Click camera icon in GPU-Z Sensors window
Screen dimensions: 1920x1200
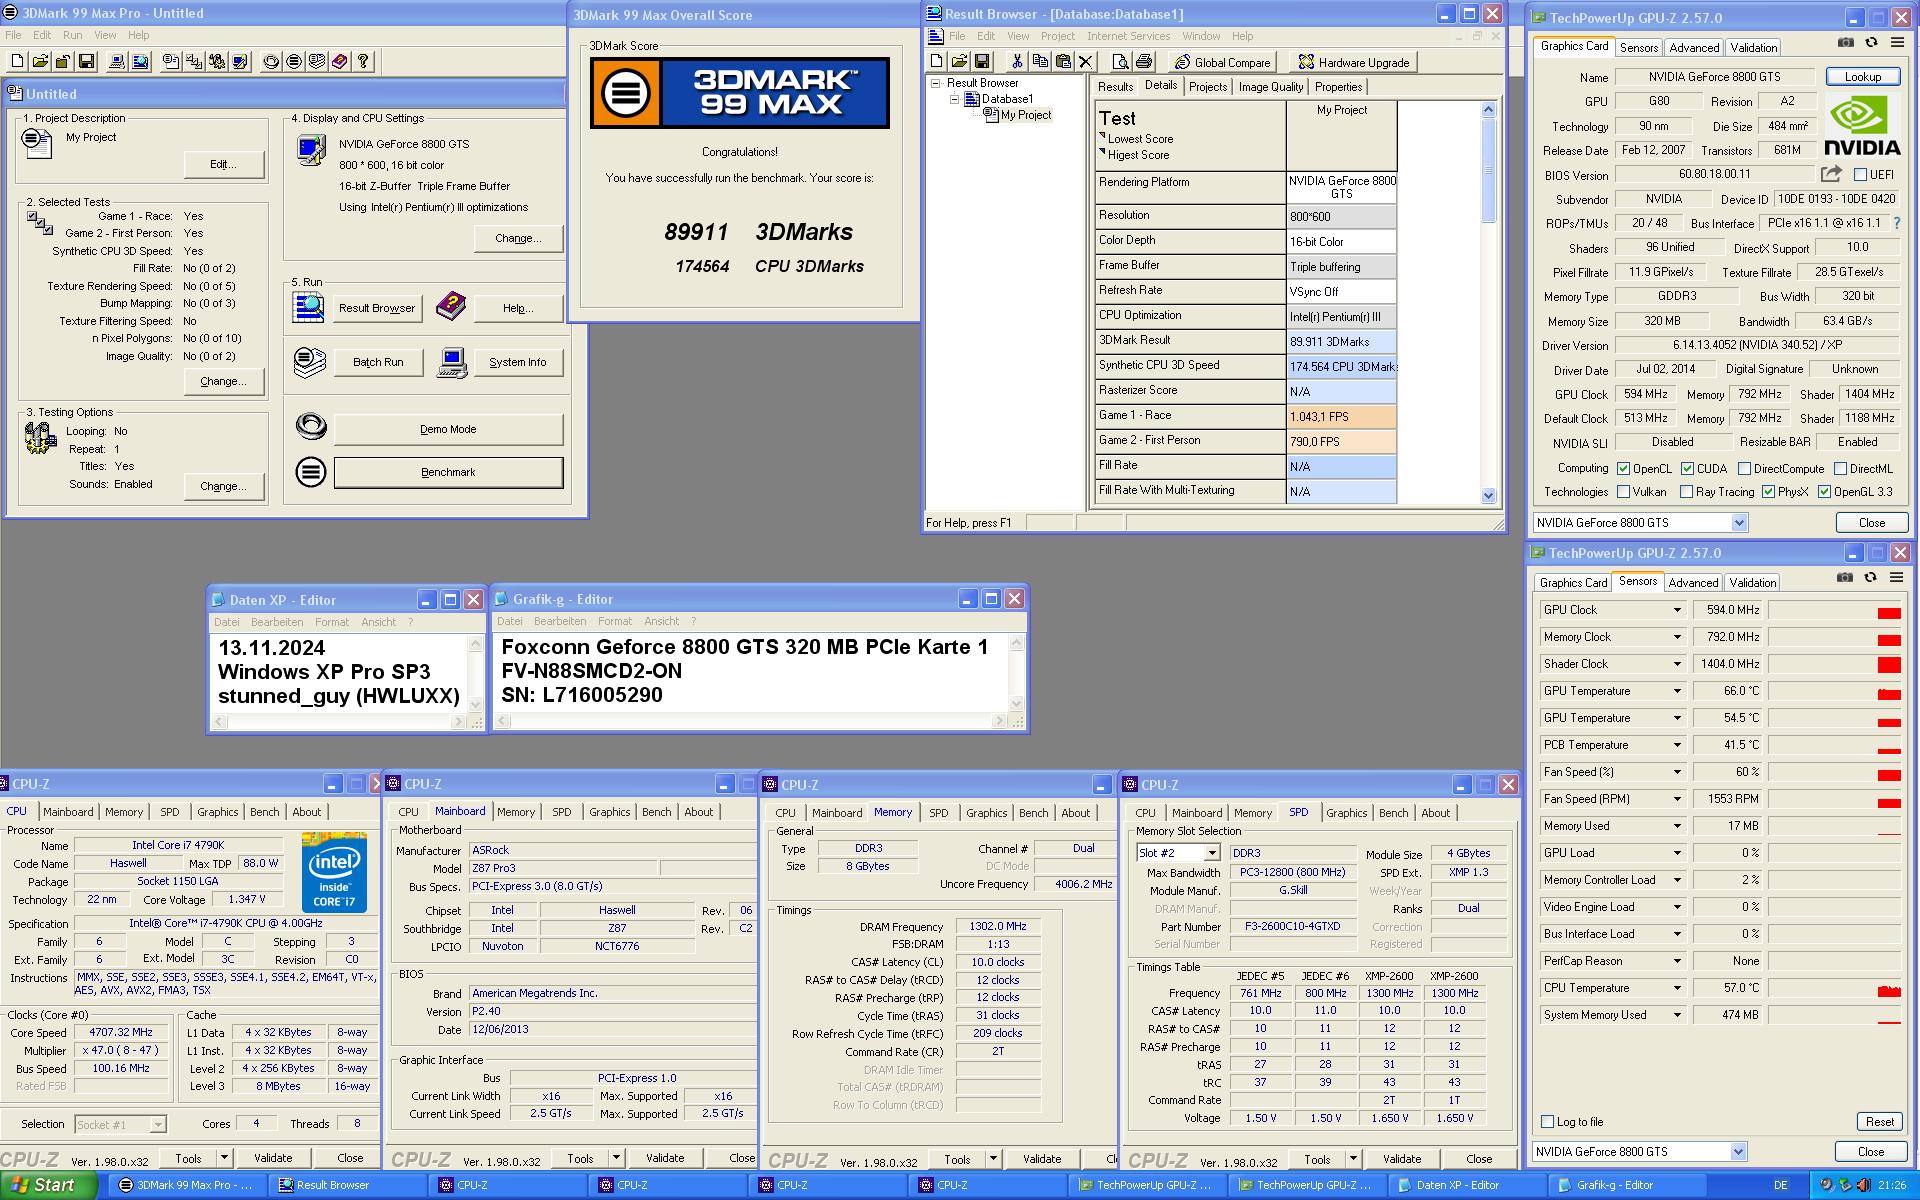[x=1845, y=577]
